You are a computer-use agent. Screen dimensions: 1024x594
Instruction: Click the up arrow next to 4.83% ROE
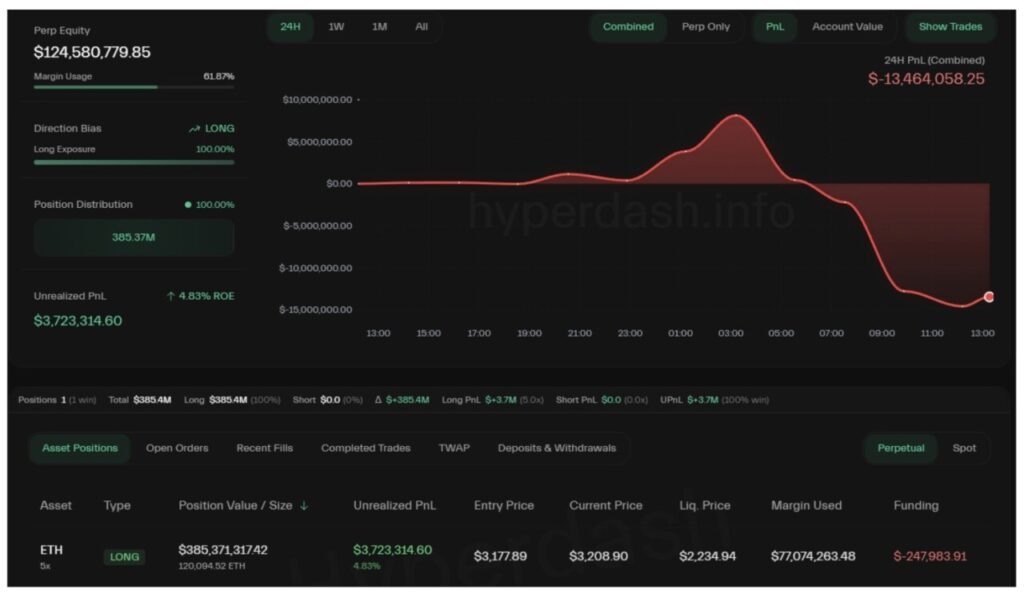click(x=171, y=296)
